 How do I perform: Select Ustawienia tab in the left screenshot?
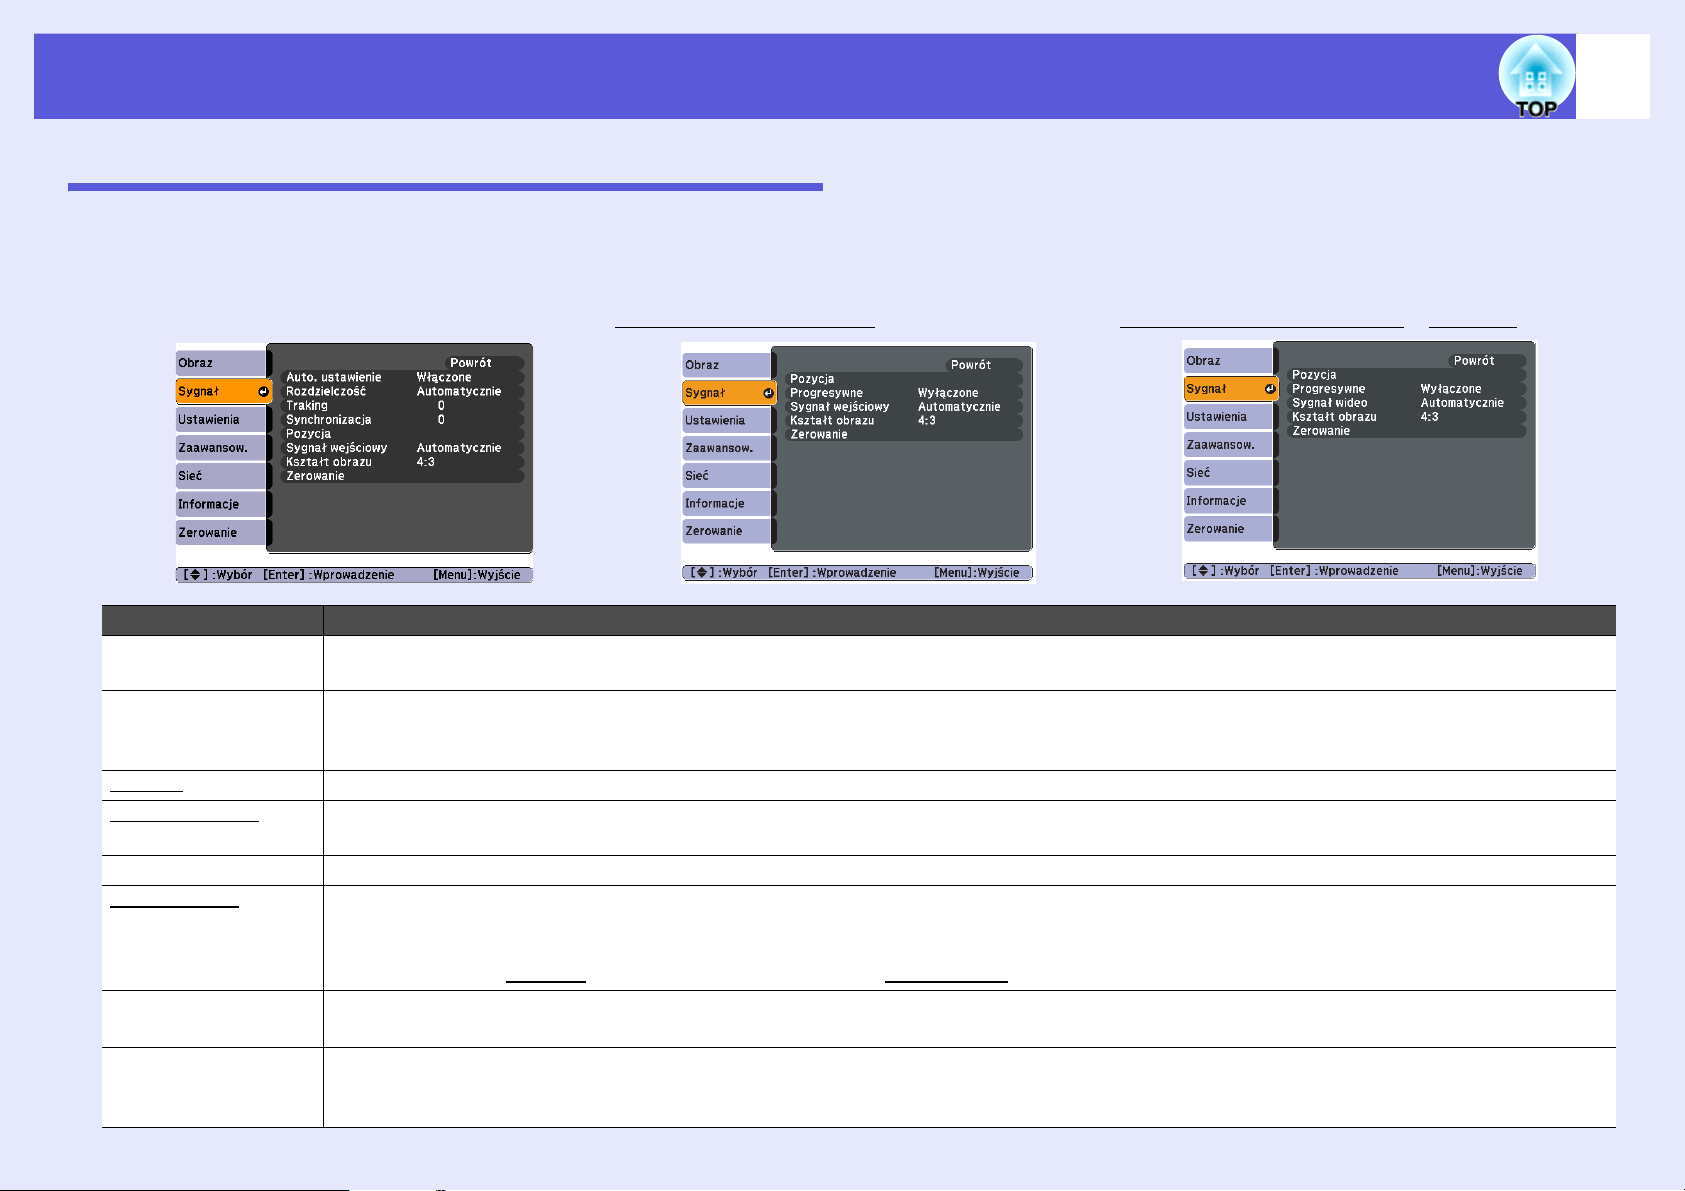click(221, 420)
